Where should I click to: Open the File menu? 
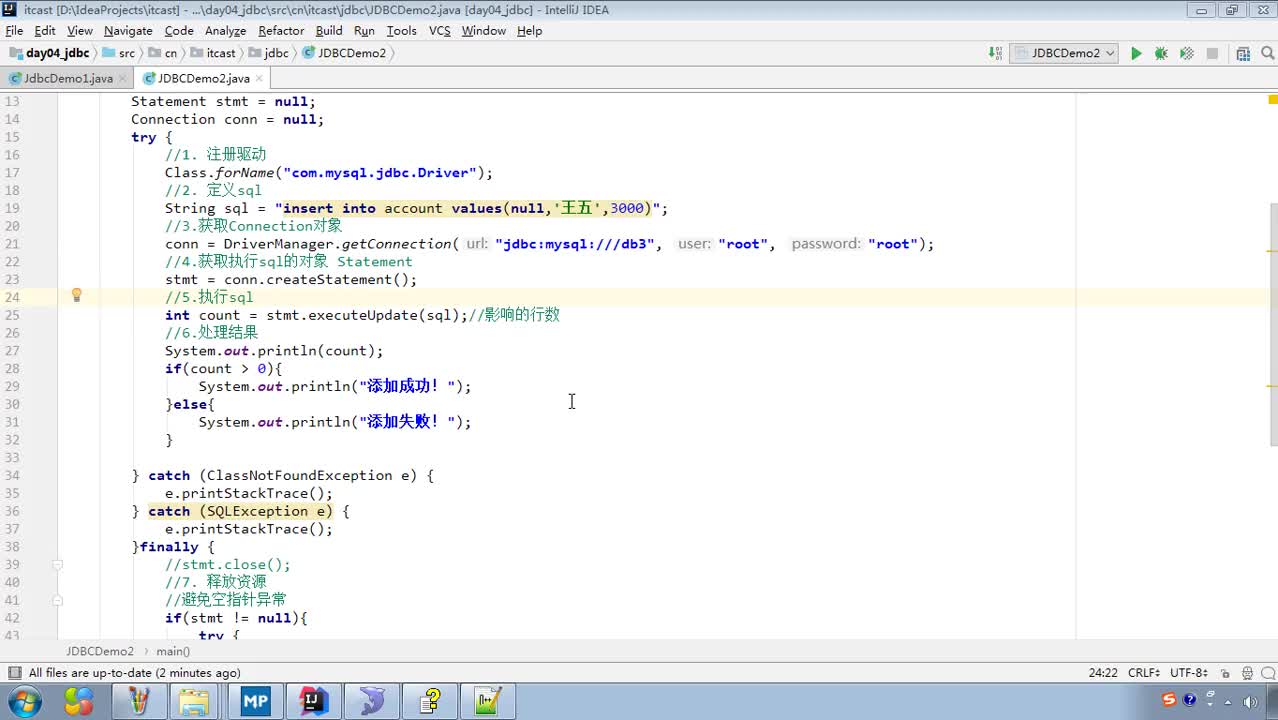[x=14, y=31]
